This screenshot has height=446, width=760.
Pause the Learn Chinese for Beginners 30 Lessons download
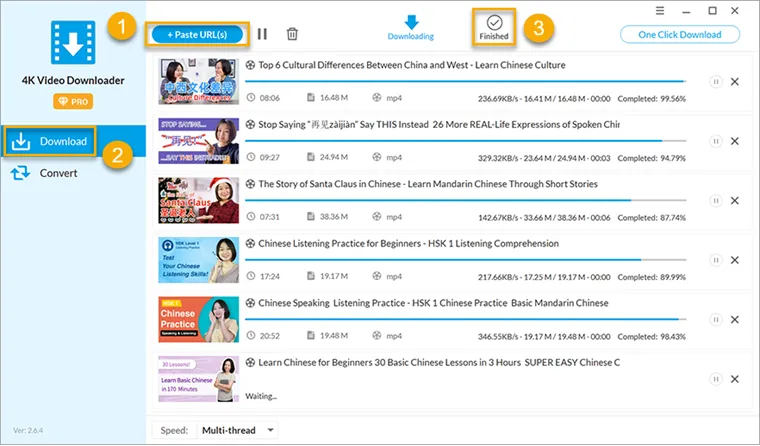point(715,379)
